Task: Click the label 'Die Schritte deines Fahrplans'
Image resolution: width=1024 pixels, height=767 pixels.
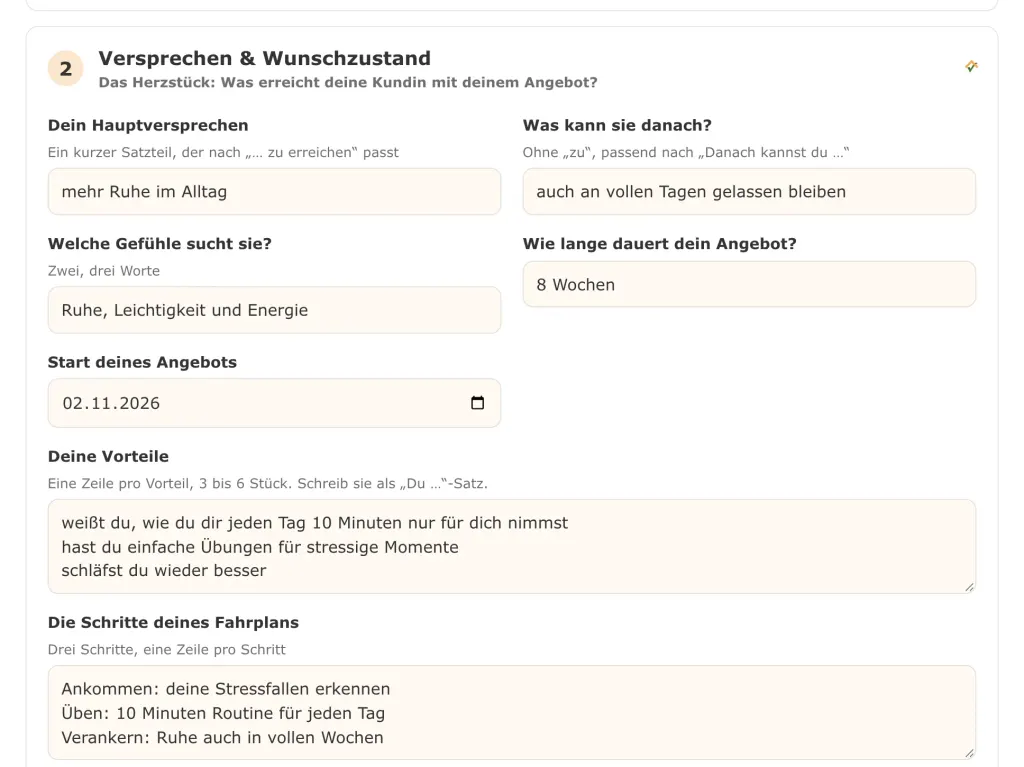Action: click(x=173, y=623)
